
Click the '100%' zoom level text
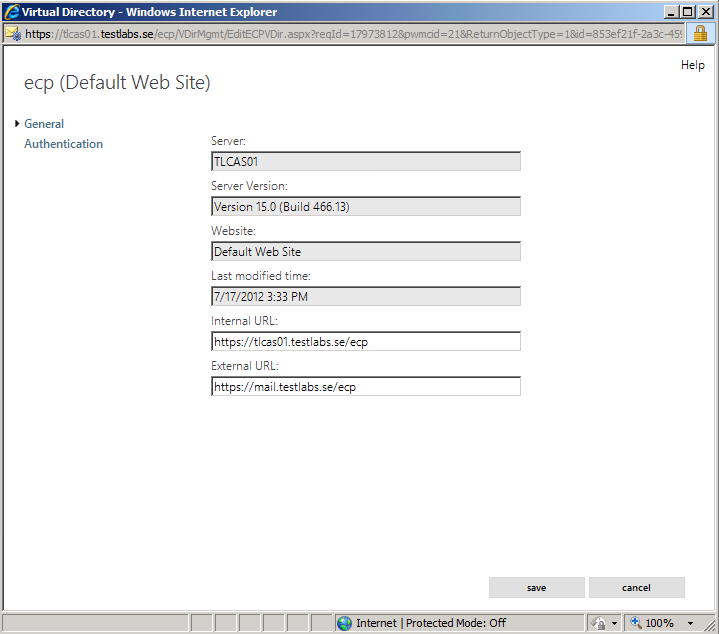click(659, 623)
